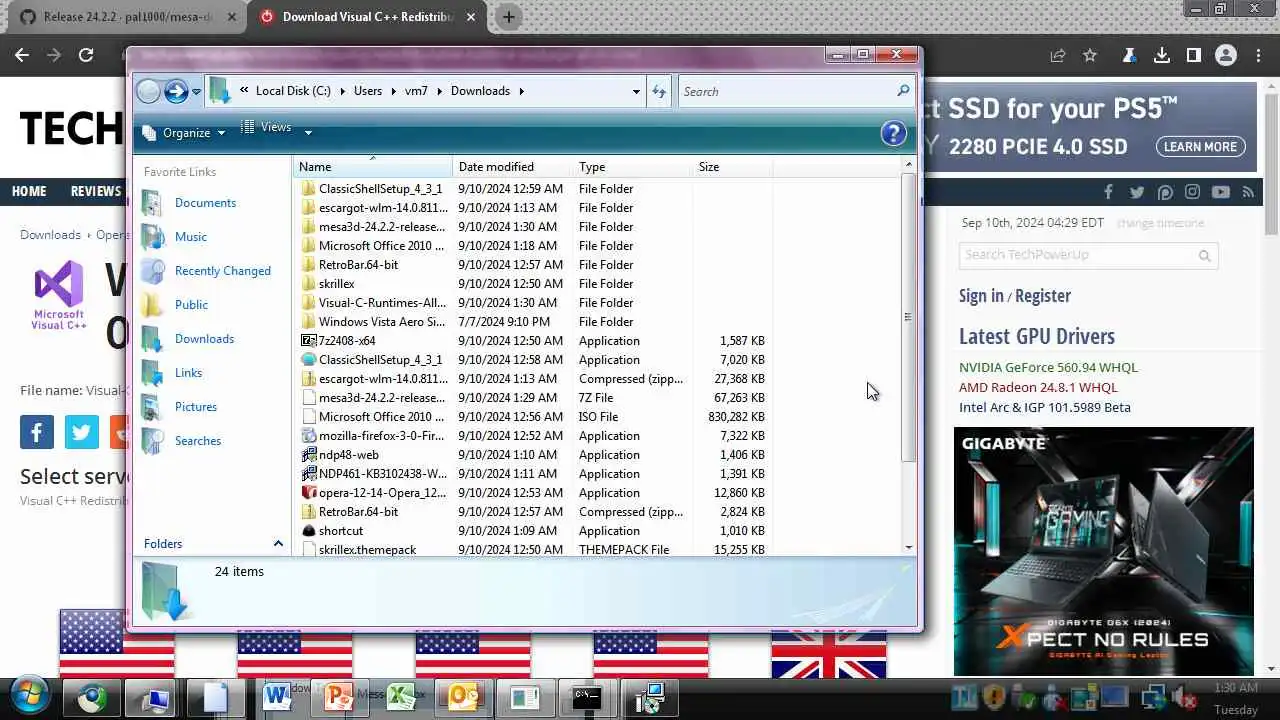
Task: Open Chrome downloads icon in toolbar
Action: pyautogui.click(x=1162, y=56)
